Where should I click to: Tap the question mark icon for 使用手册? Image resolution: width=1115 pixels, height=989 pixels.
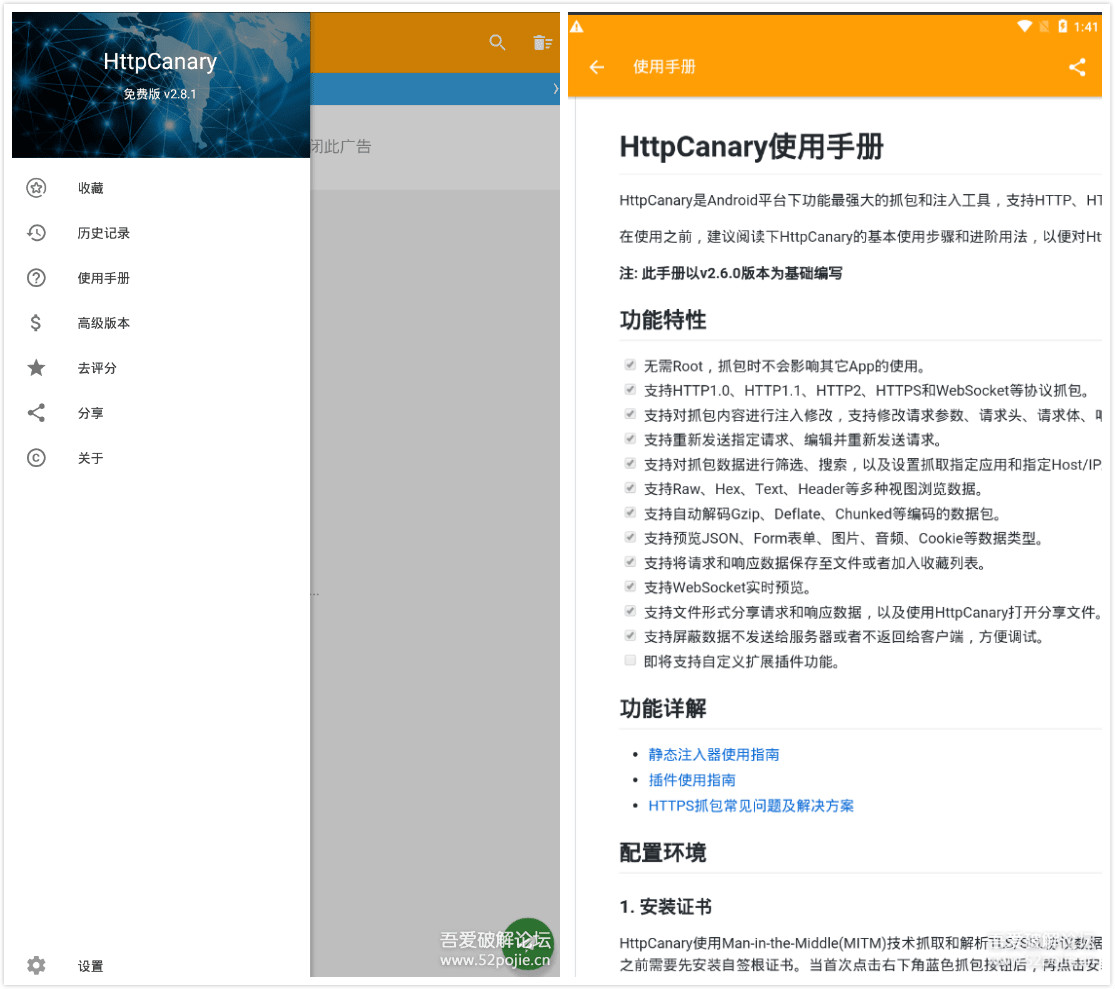pyautogui.click(x=36, y=278)
